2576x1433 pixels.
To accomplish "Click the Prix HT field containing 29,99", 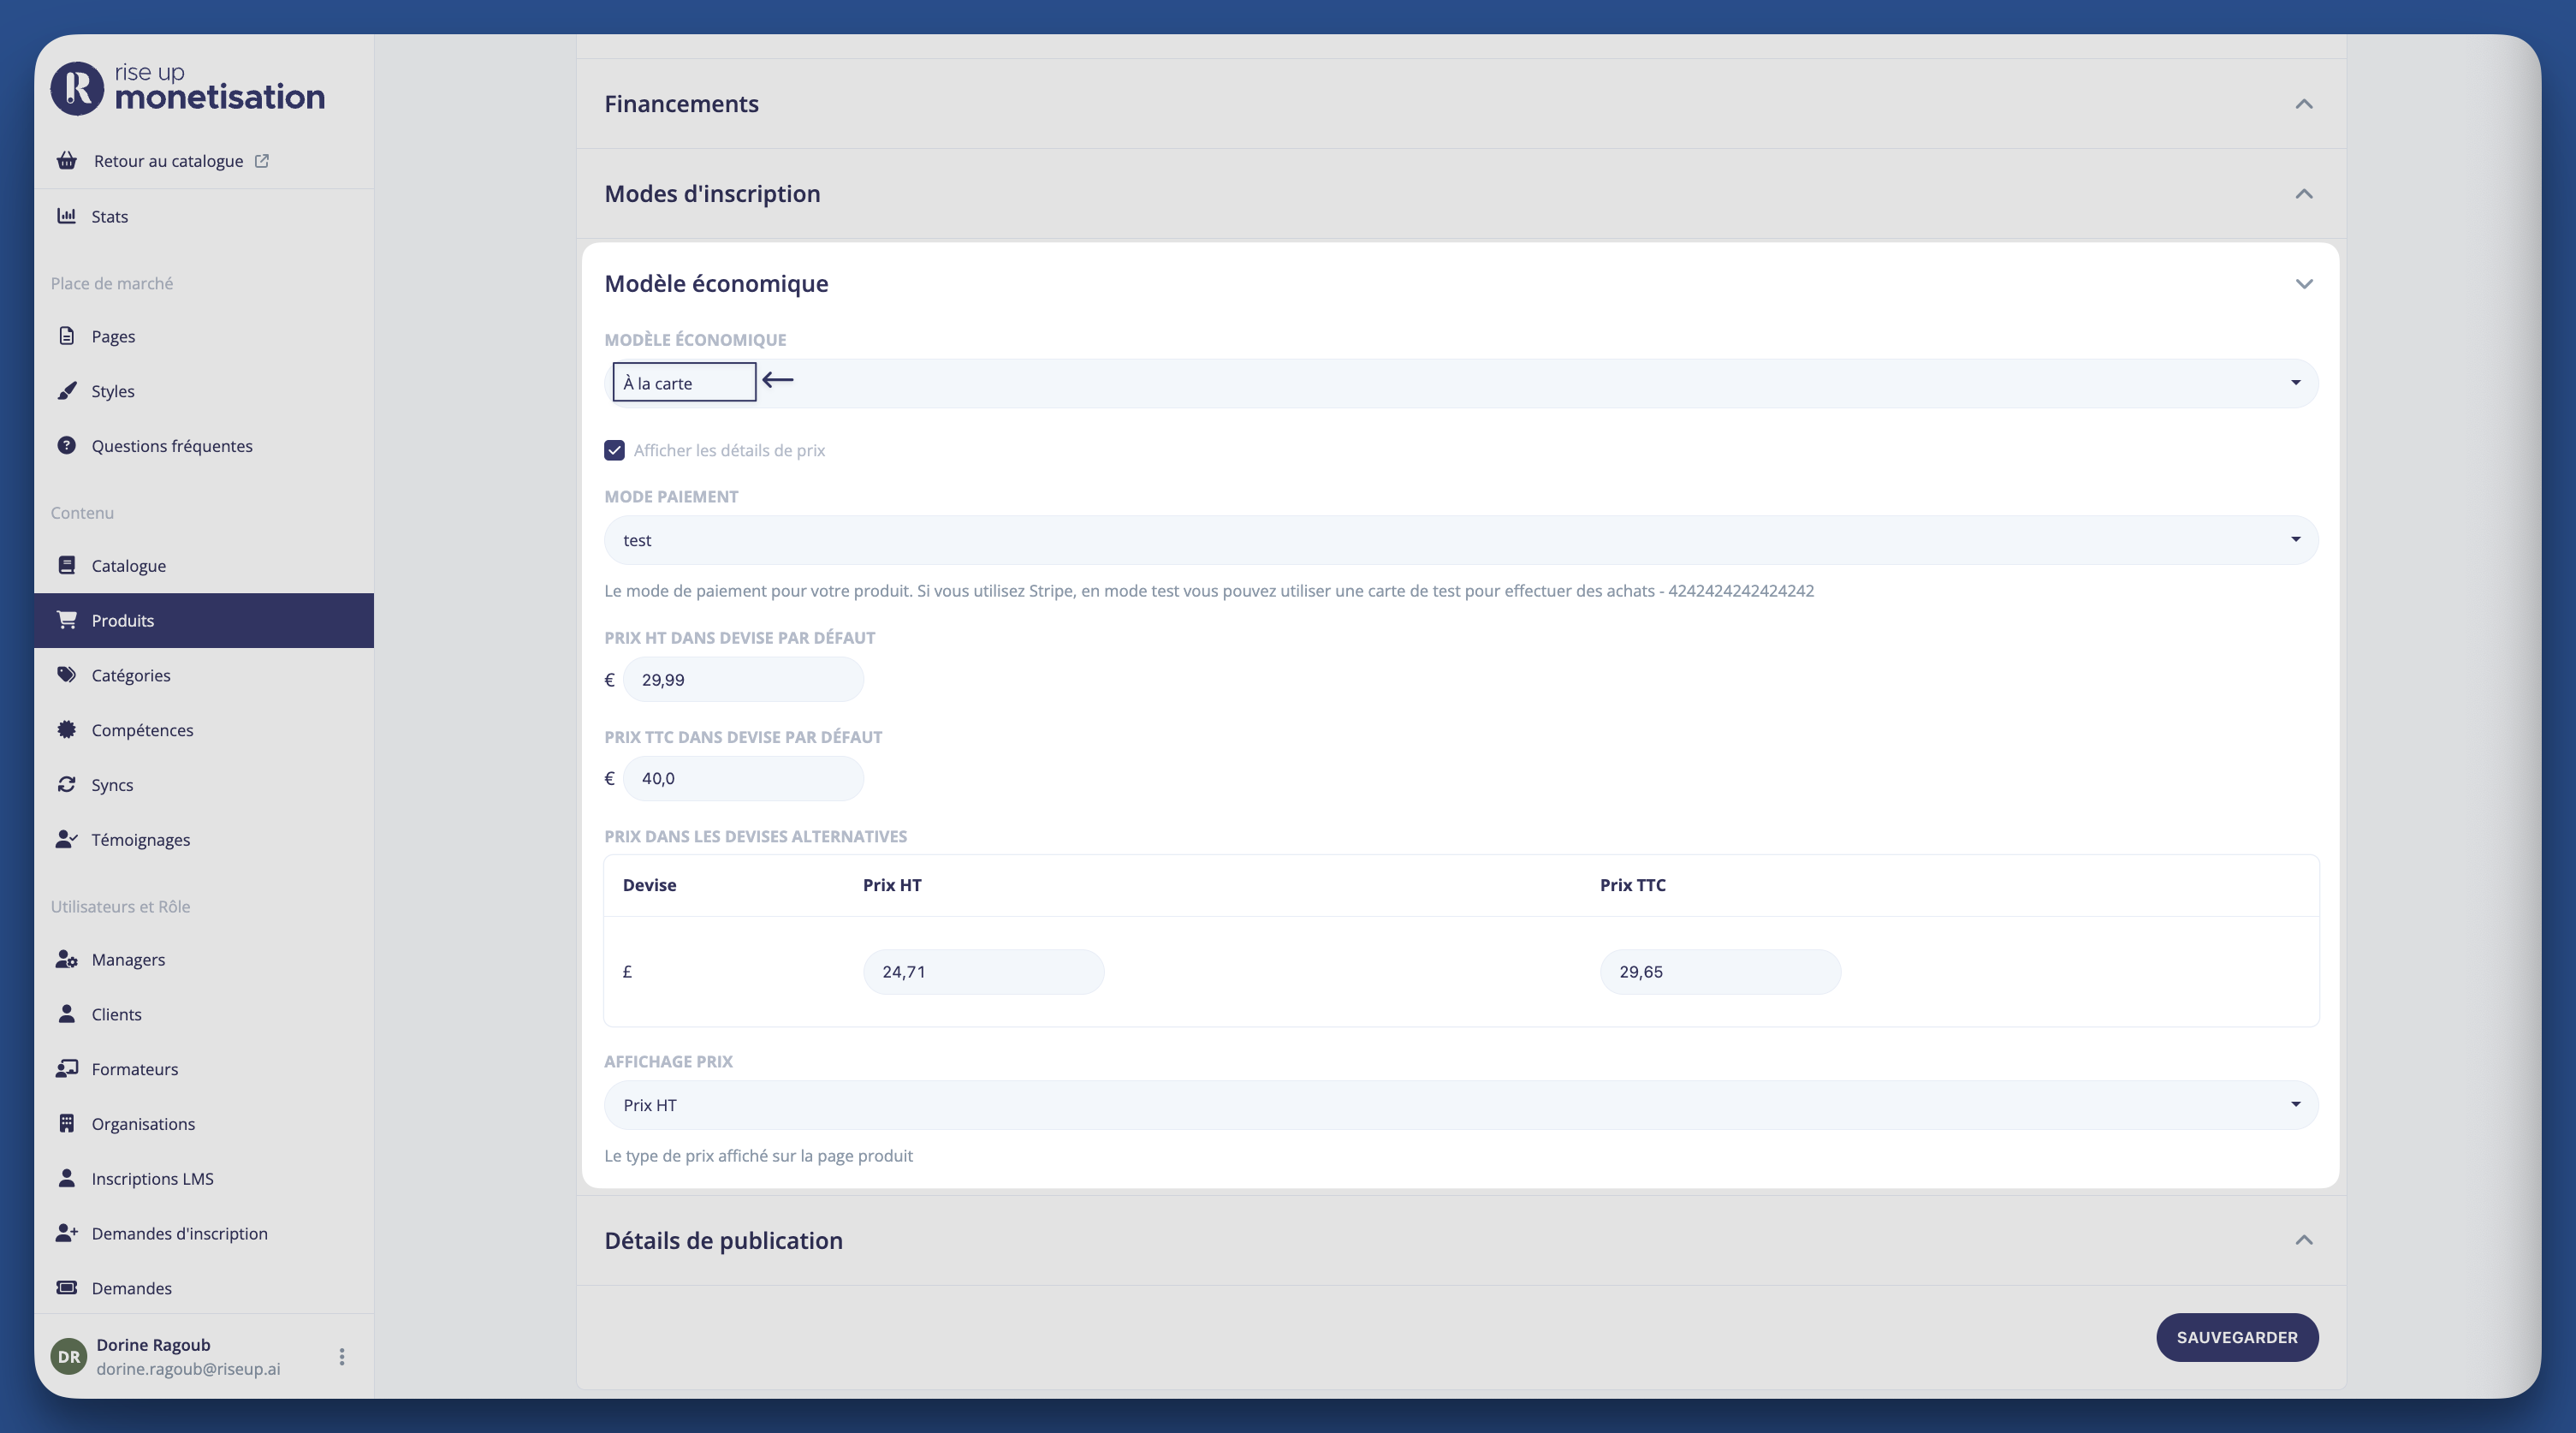I will pyautogui.click(x=743, y=679).
